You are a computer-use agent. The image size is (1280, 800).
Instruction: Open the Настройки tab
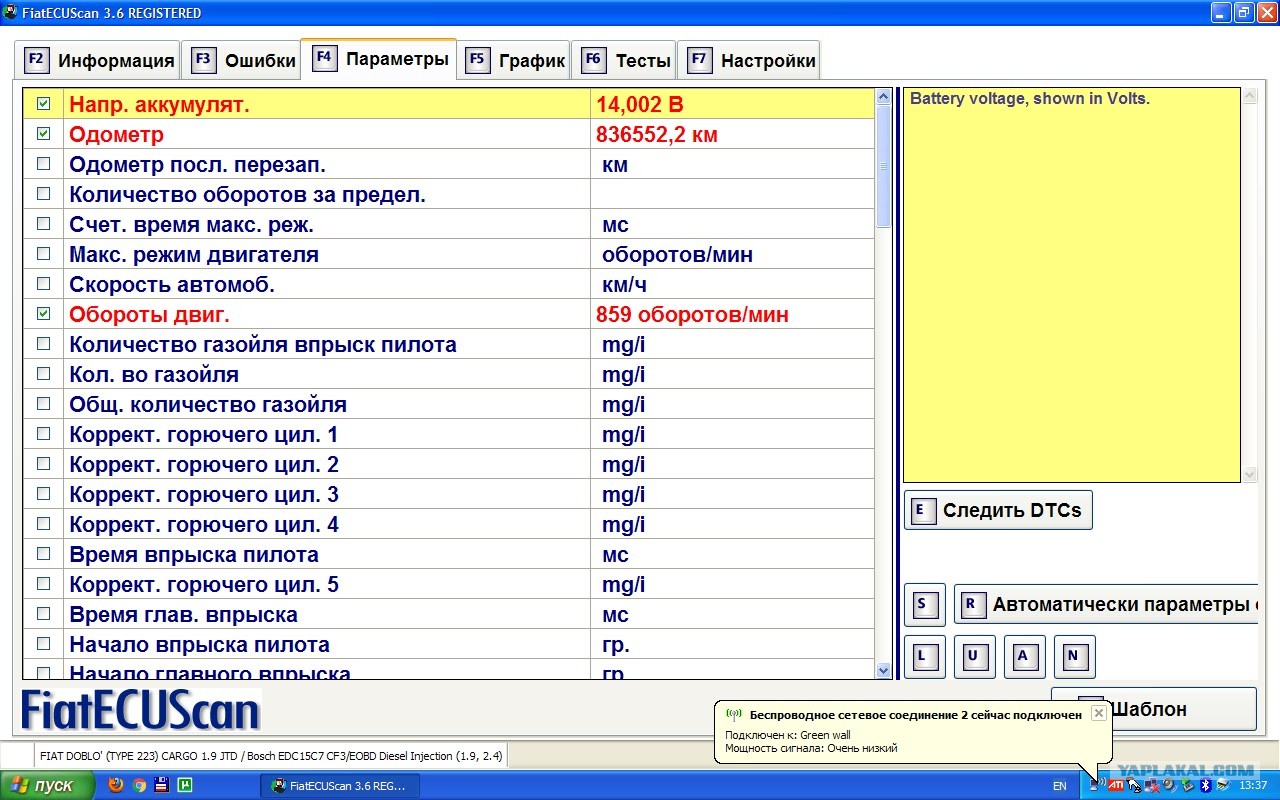coord(749,60)
